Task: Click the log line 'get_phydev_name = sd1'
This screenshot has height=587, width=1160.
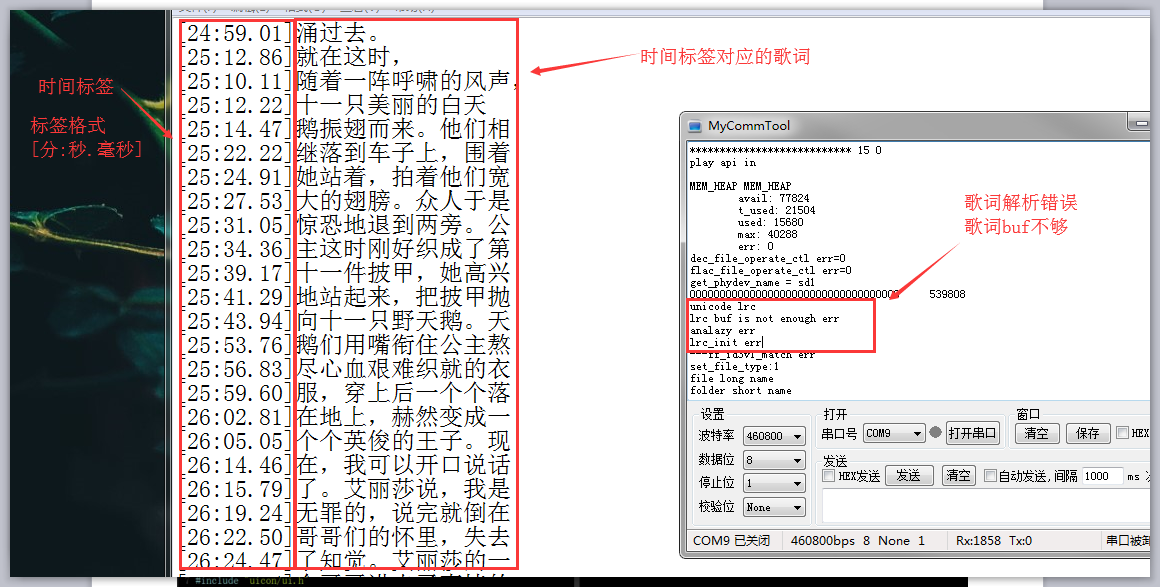Action: click(752, 282)
